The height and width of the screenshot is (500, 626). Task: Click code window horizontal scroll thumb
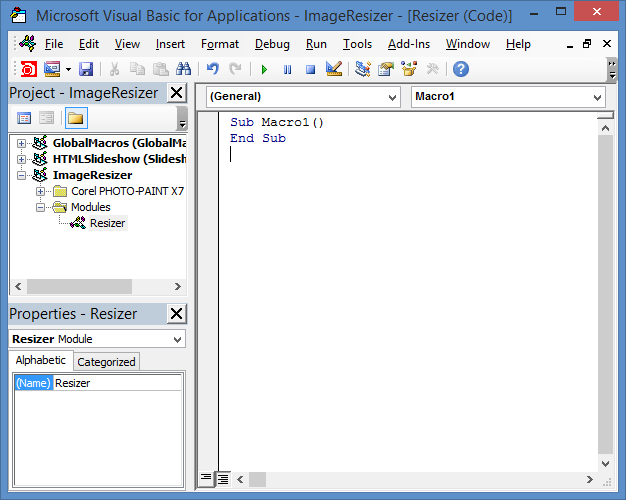pos(258,479)
